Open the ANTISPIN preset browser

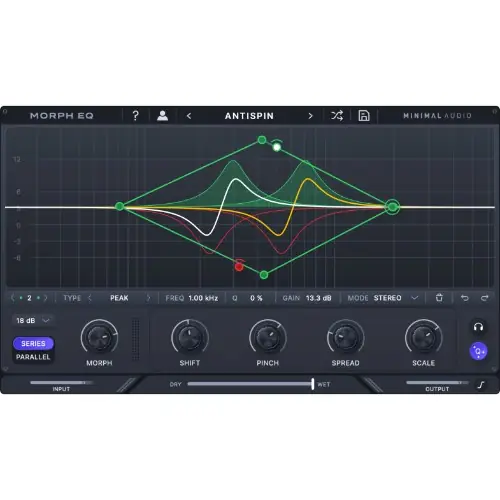point(249,116)
